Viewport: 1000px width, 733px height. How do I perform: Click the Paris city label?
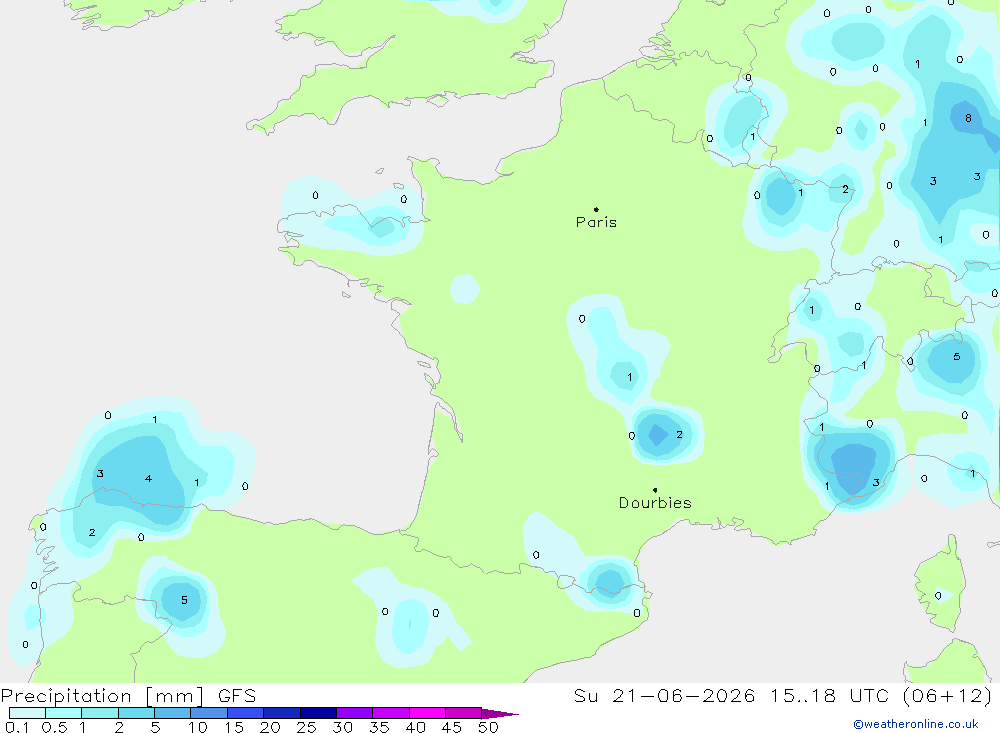pyautogui.click(x=596, y=222)
